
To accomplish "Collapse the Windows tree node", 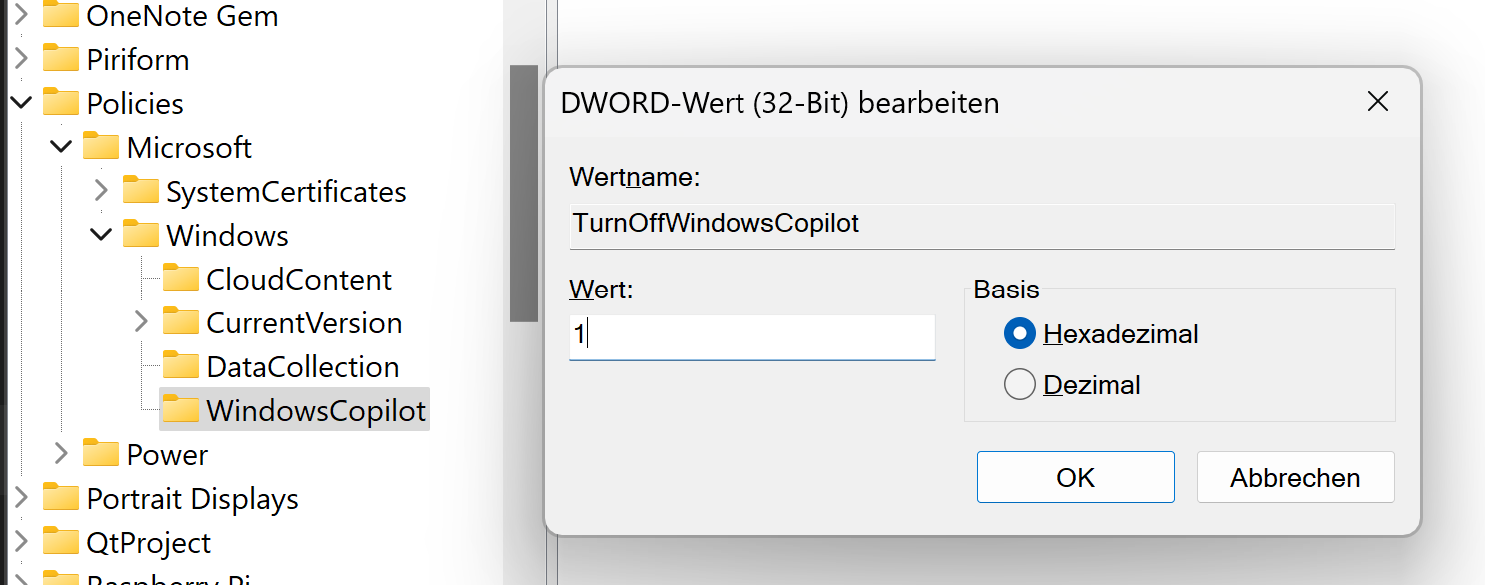I will pos(101,234).
